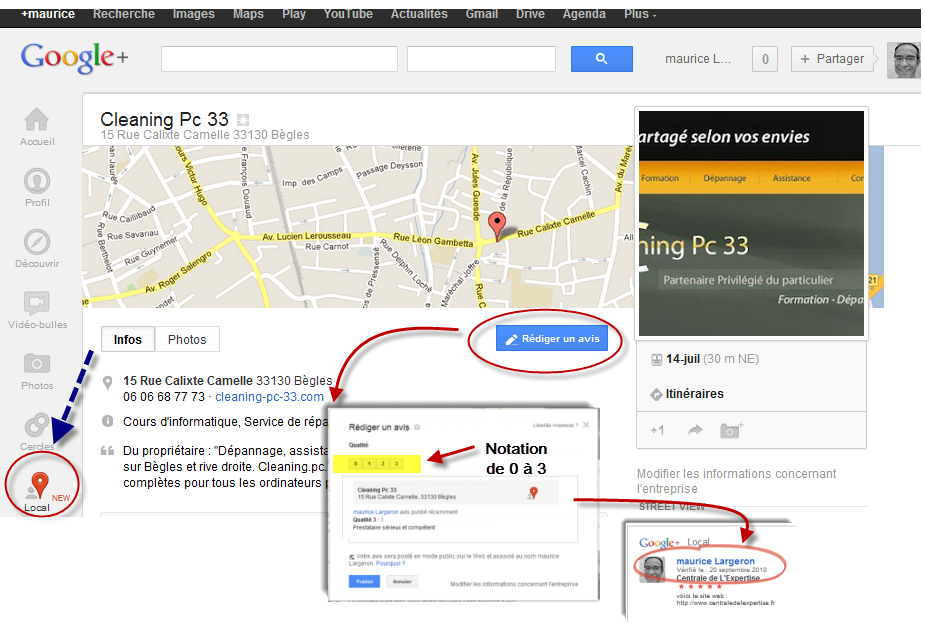
Task: Open the Cercles sidebar icon
Action: coord(37,425)
